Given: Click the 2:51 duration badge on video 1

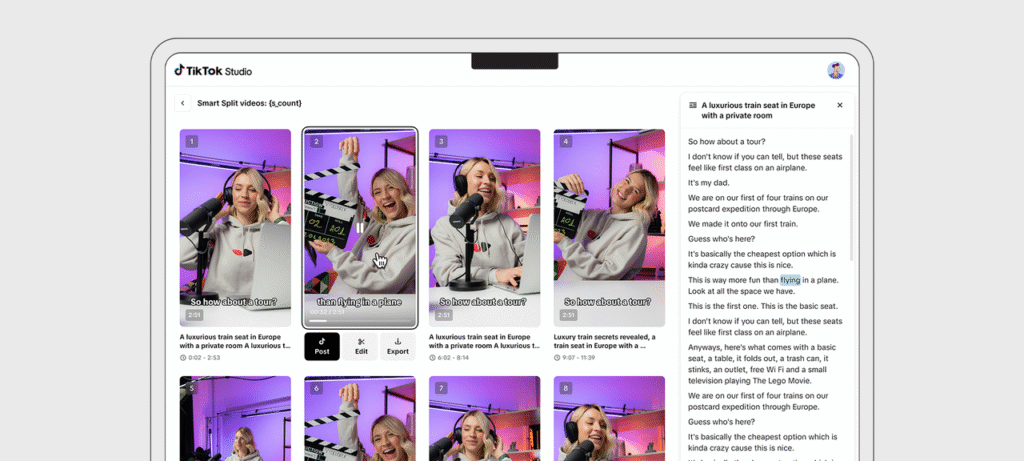Looking at the screenshot, I should click(195, 315).
